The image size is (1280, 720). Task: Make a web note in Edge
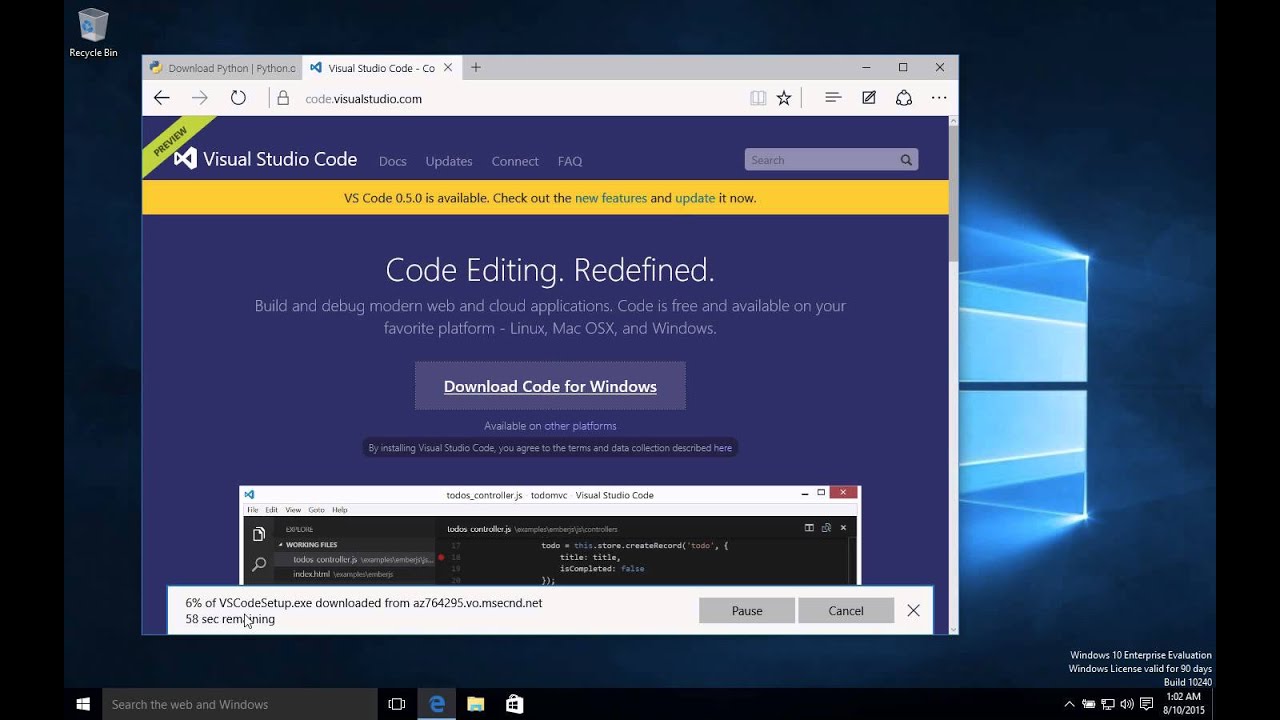[x=869, y=98]
